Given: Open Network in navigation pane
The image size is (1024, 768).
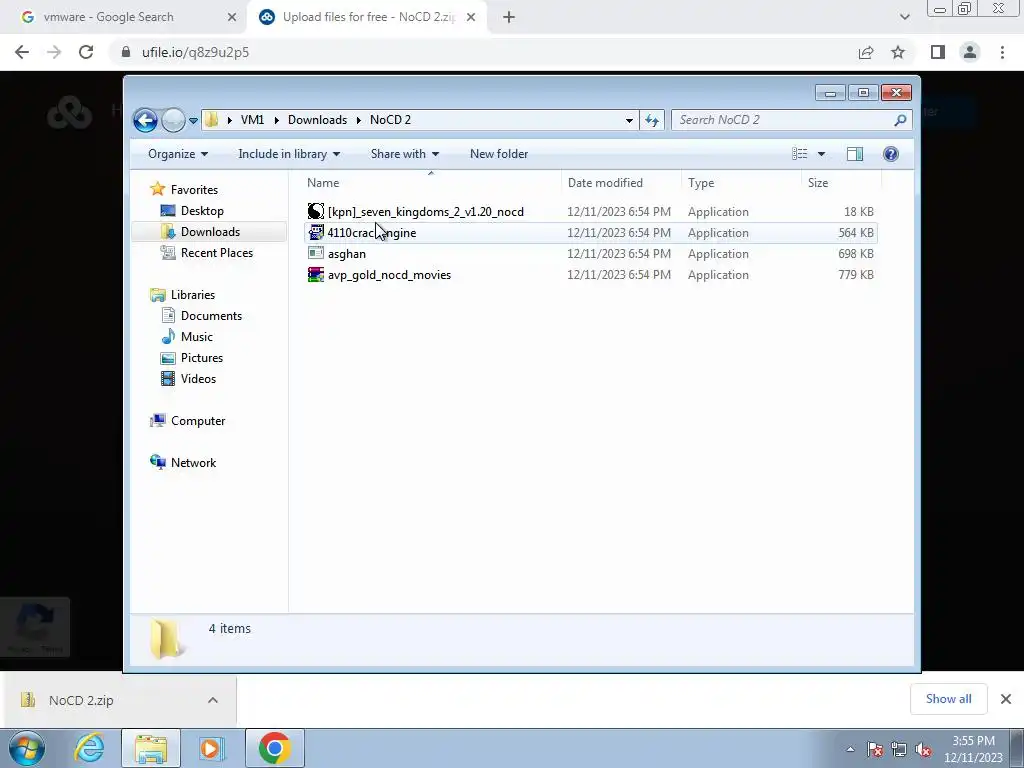Looking at the screenshot, I should click(x=193, y=462).
